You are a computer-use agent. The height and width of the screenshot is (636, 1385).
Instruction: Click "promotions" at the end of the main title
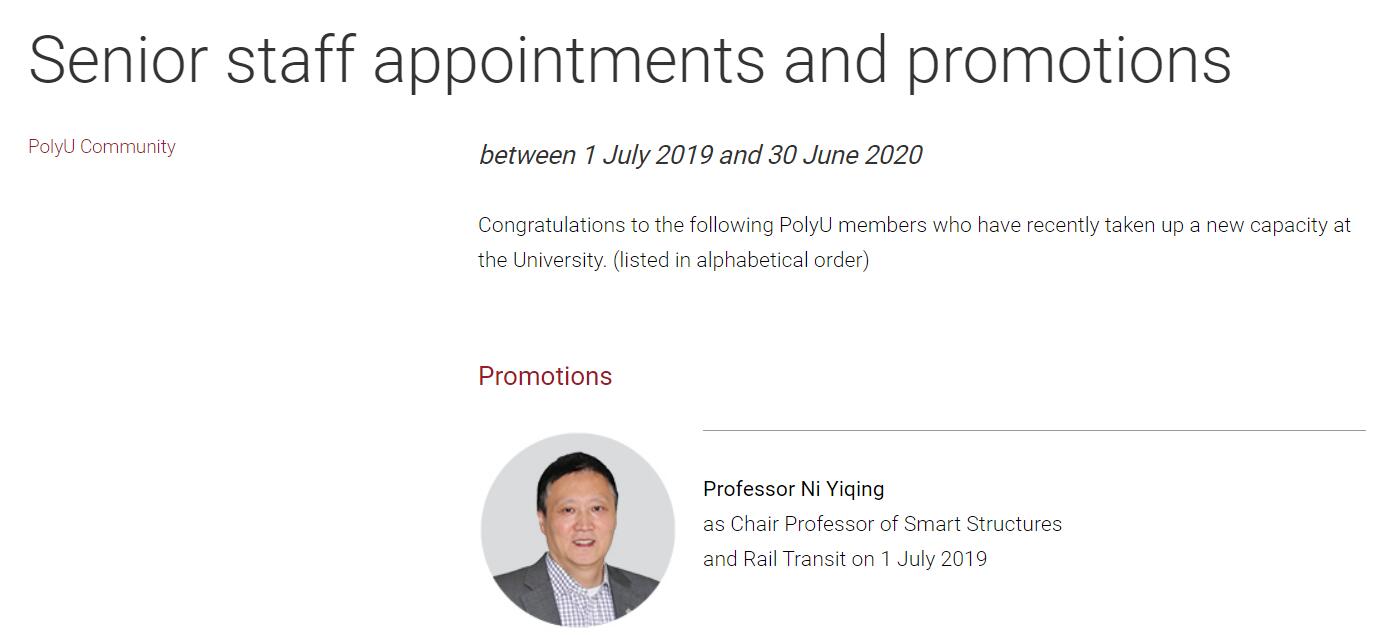[1068, 60]
